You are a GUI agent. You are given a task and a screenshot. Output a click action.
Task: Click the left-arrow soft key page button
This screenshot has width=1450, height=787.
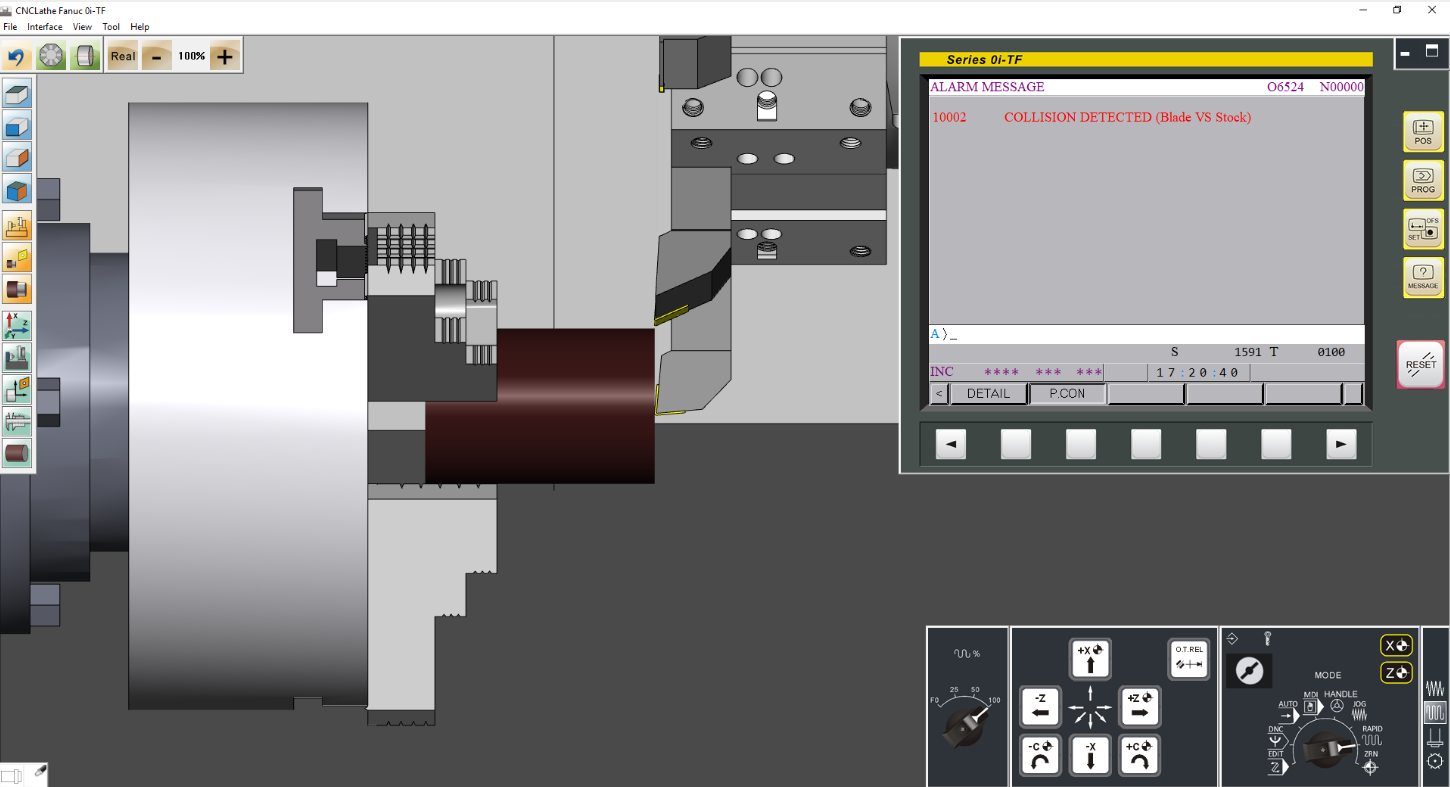(x=951, y=443)
